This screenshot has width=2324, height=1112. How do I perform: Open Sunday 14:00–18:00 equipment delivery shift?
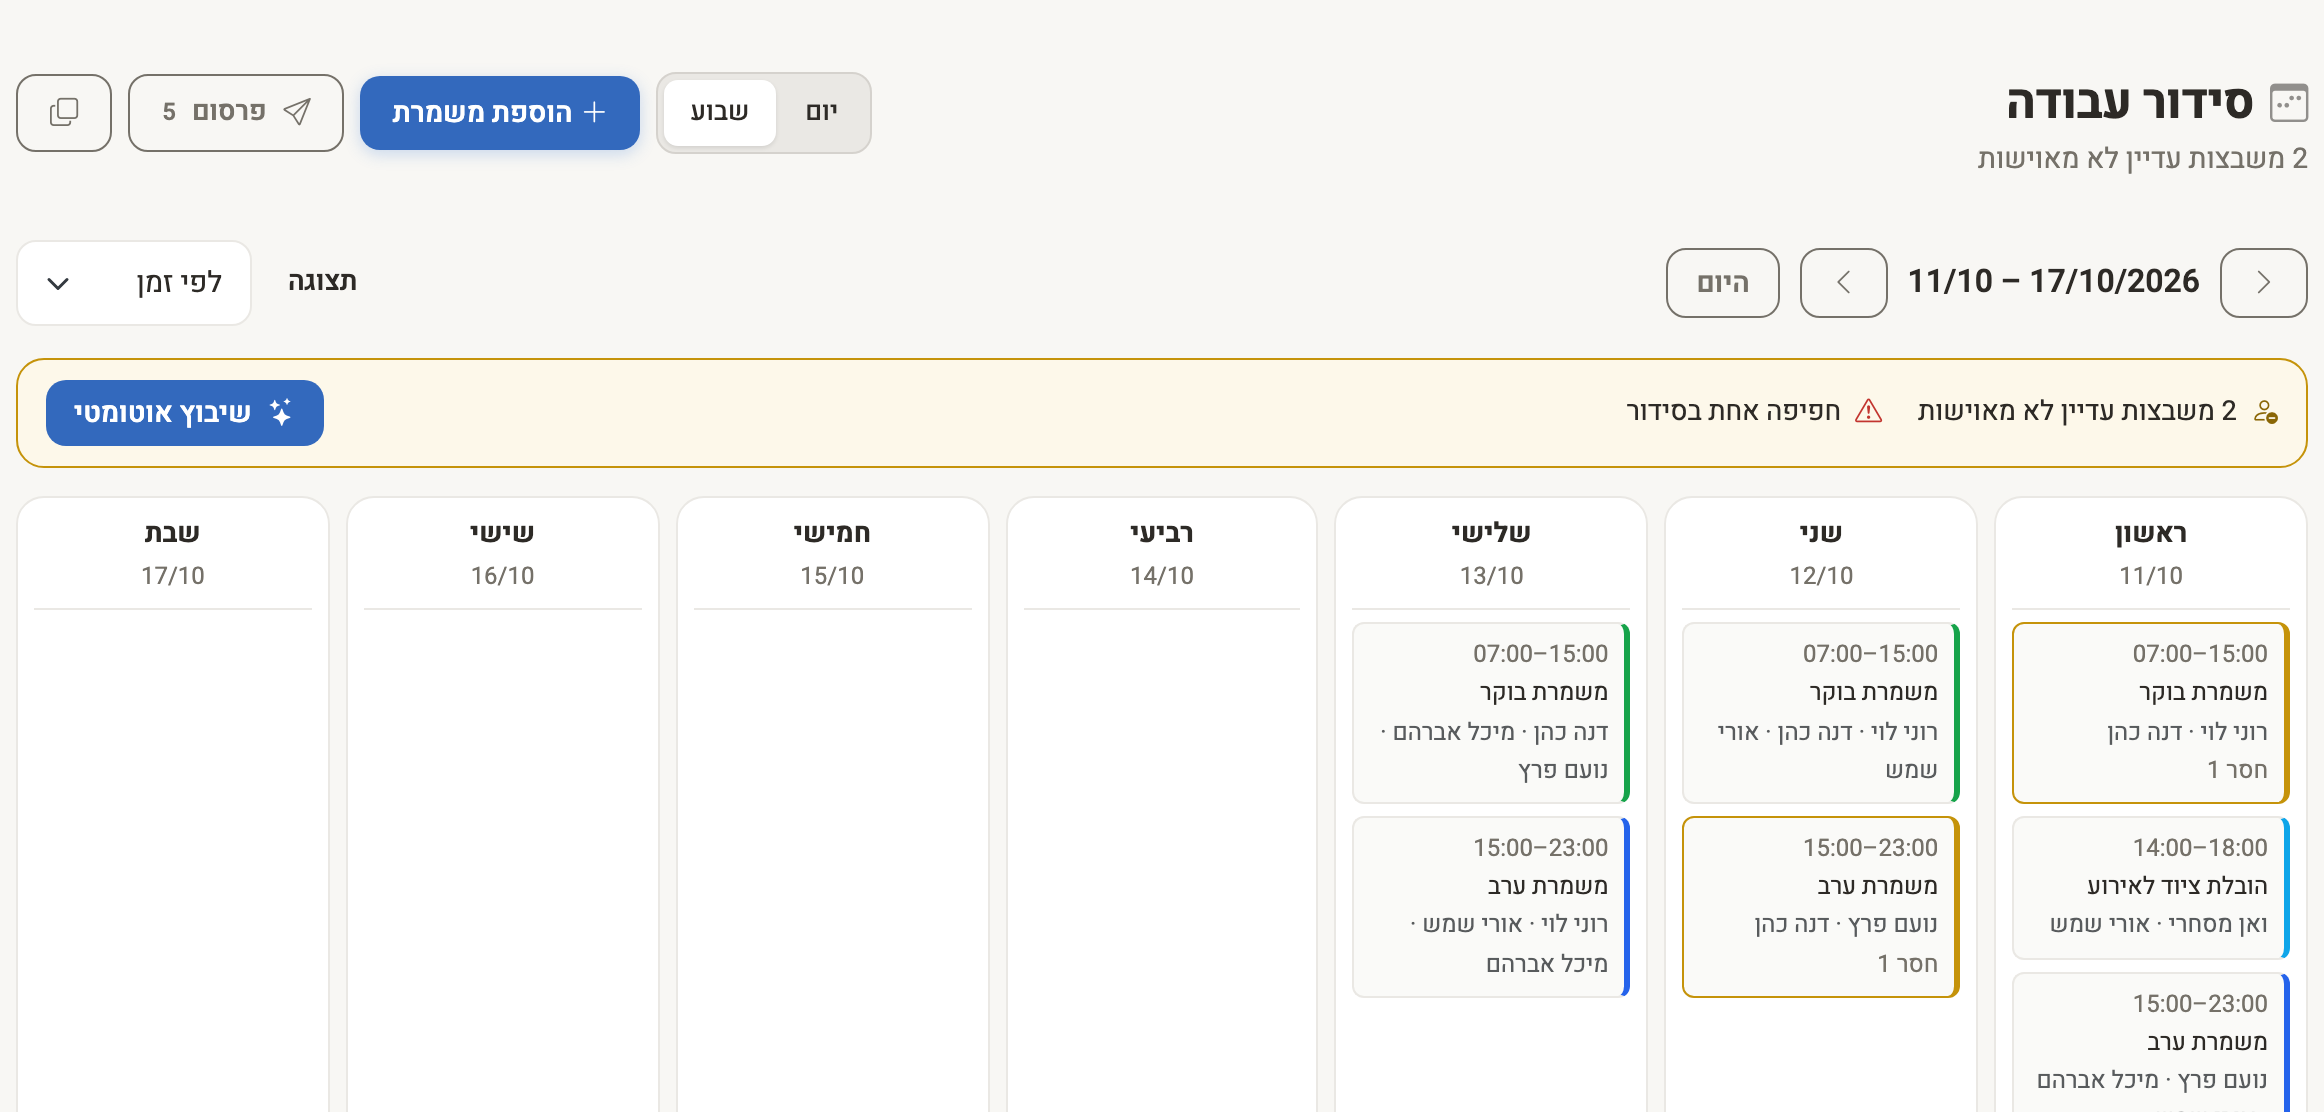tap(2150, 888)
